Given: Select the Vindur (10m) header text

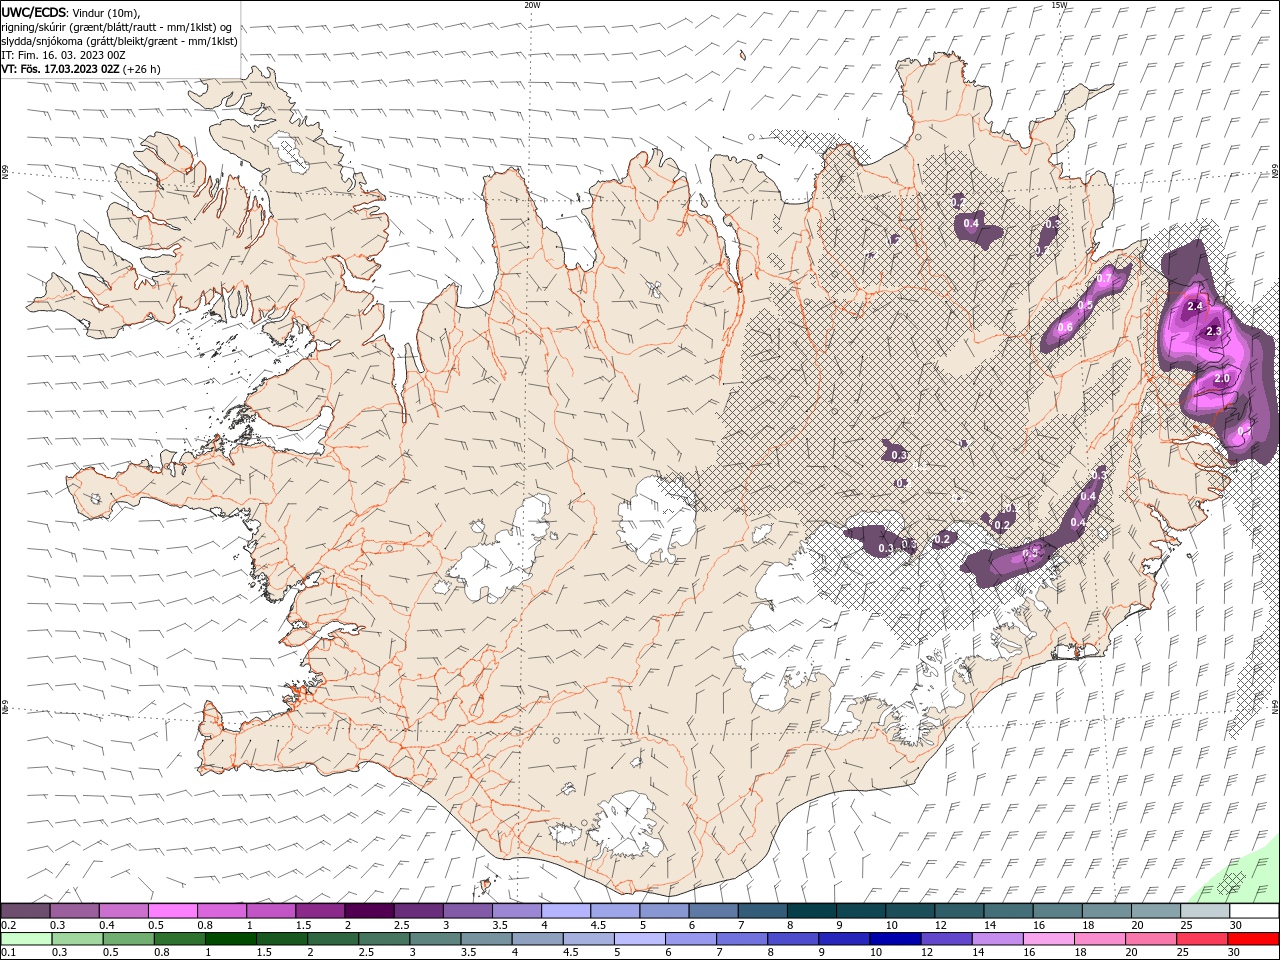Looking at the screenshot, I should click(x=106, y=12).
